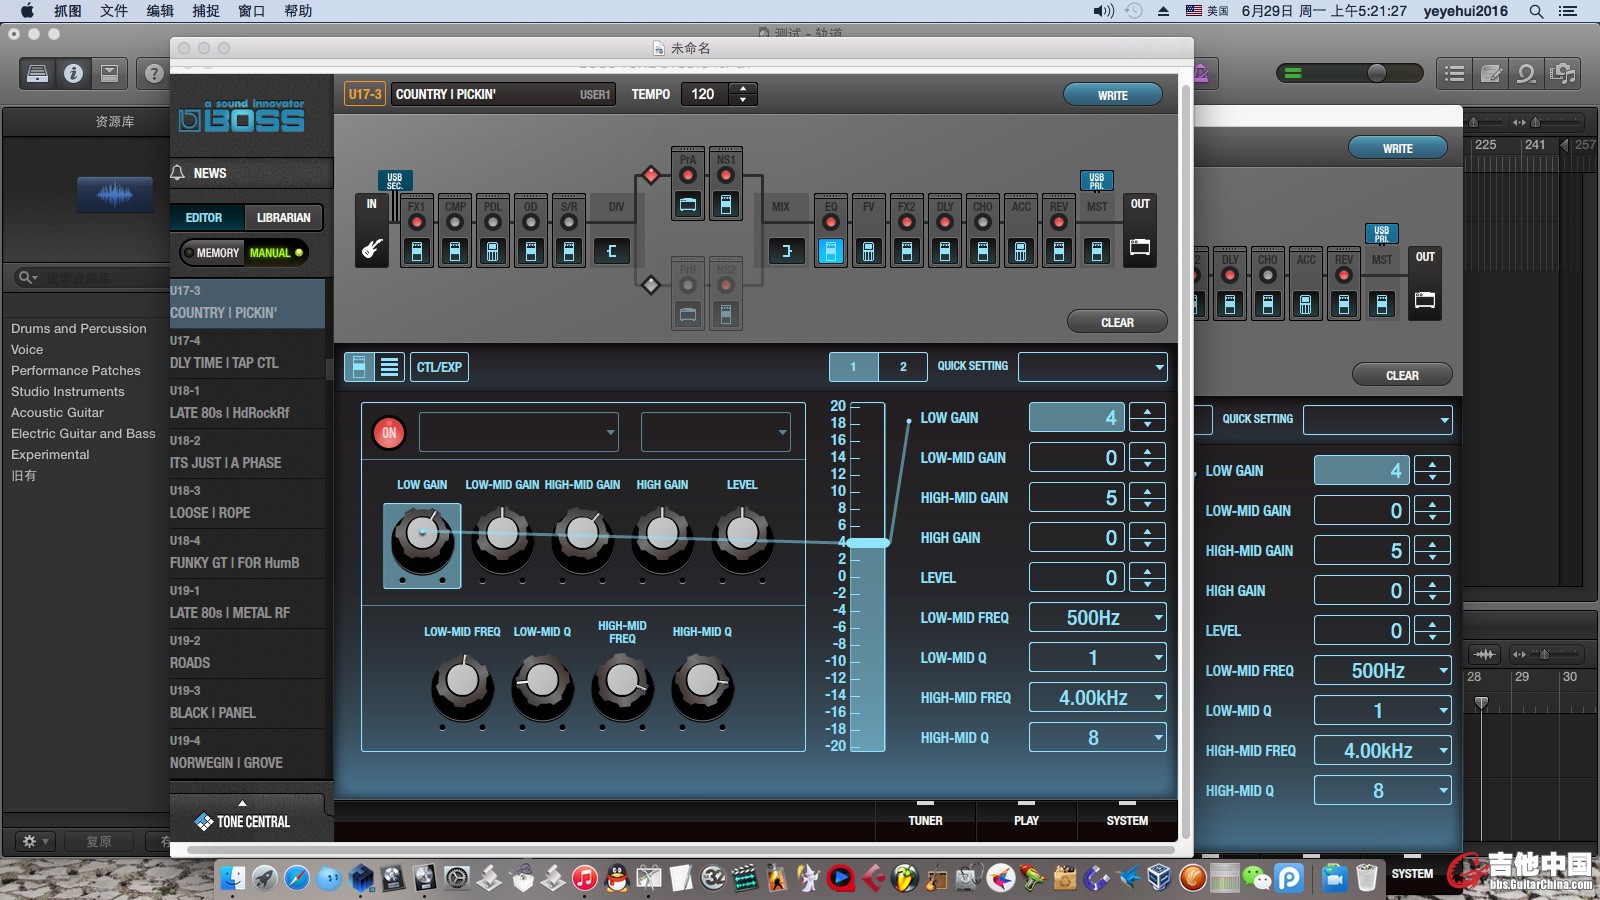
Task: Toggle the EQ effect ON button
Action: pos(389,433)
